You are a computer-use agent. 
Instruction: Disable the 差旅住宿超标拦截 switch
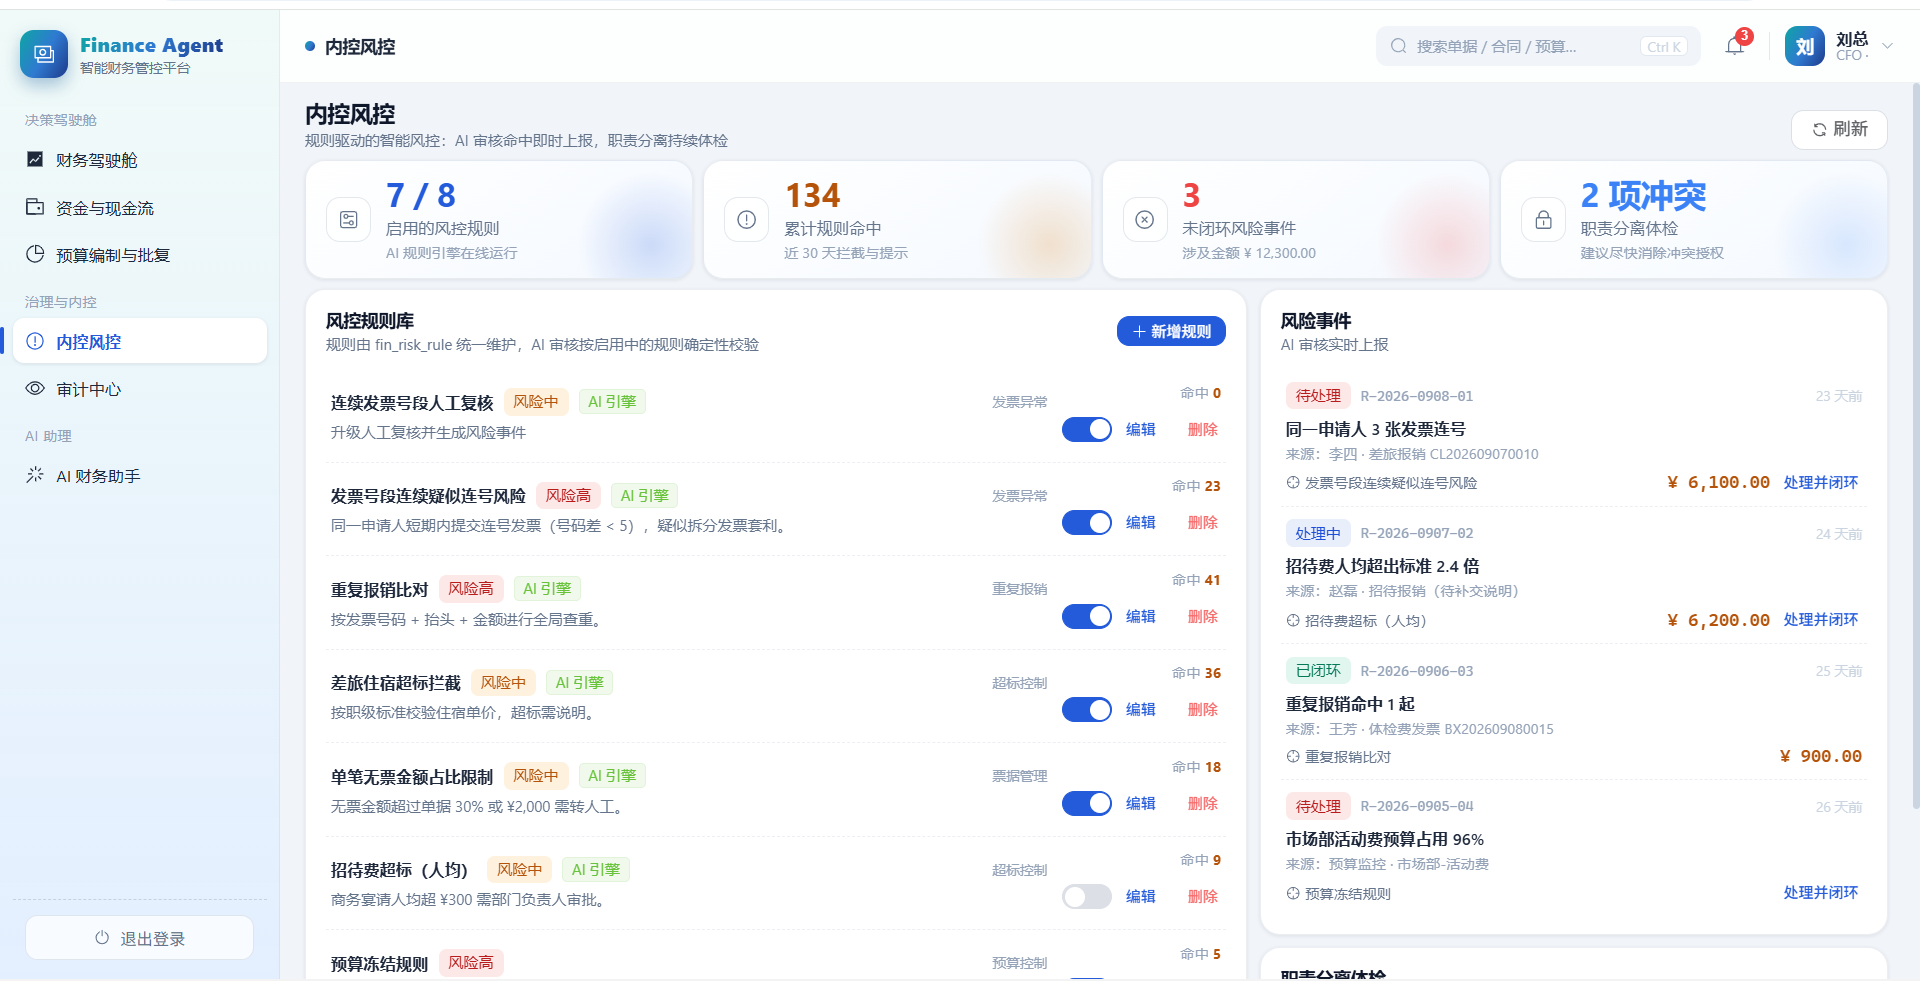[1087, 709]
